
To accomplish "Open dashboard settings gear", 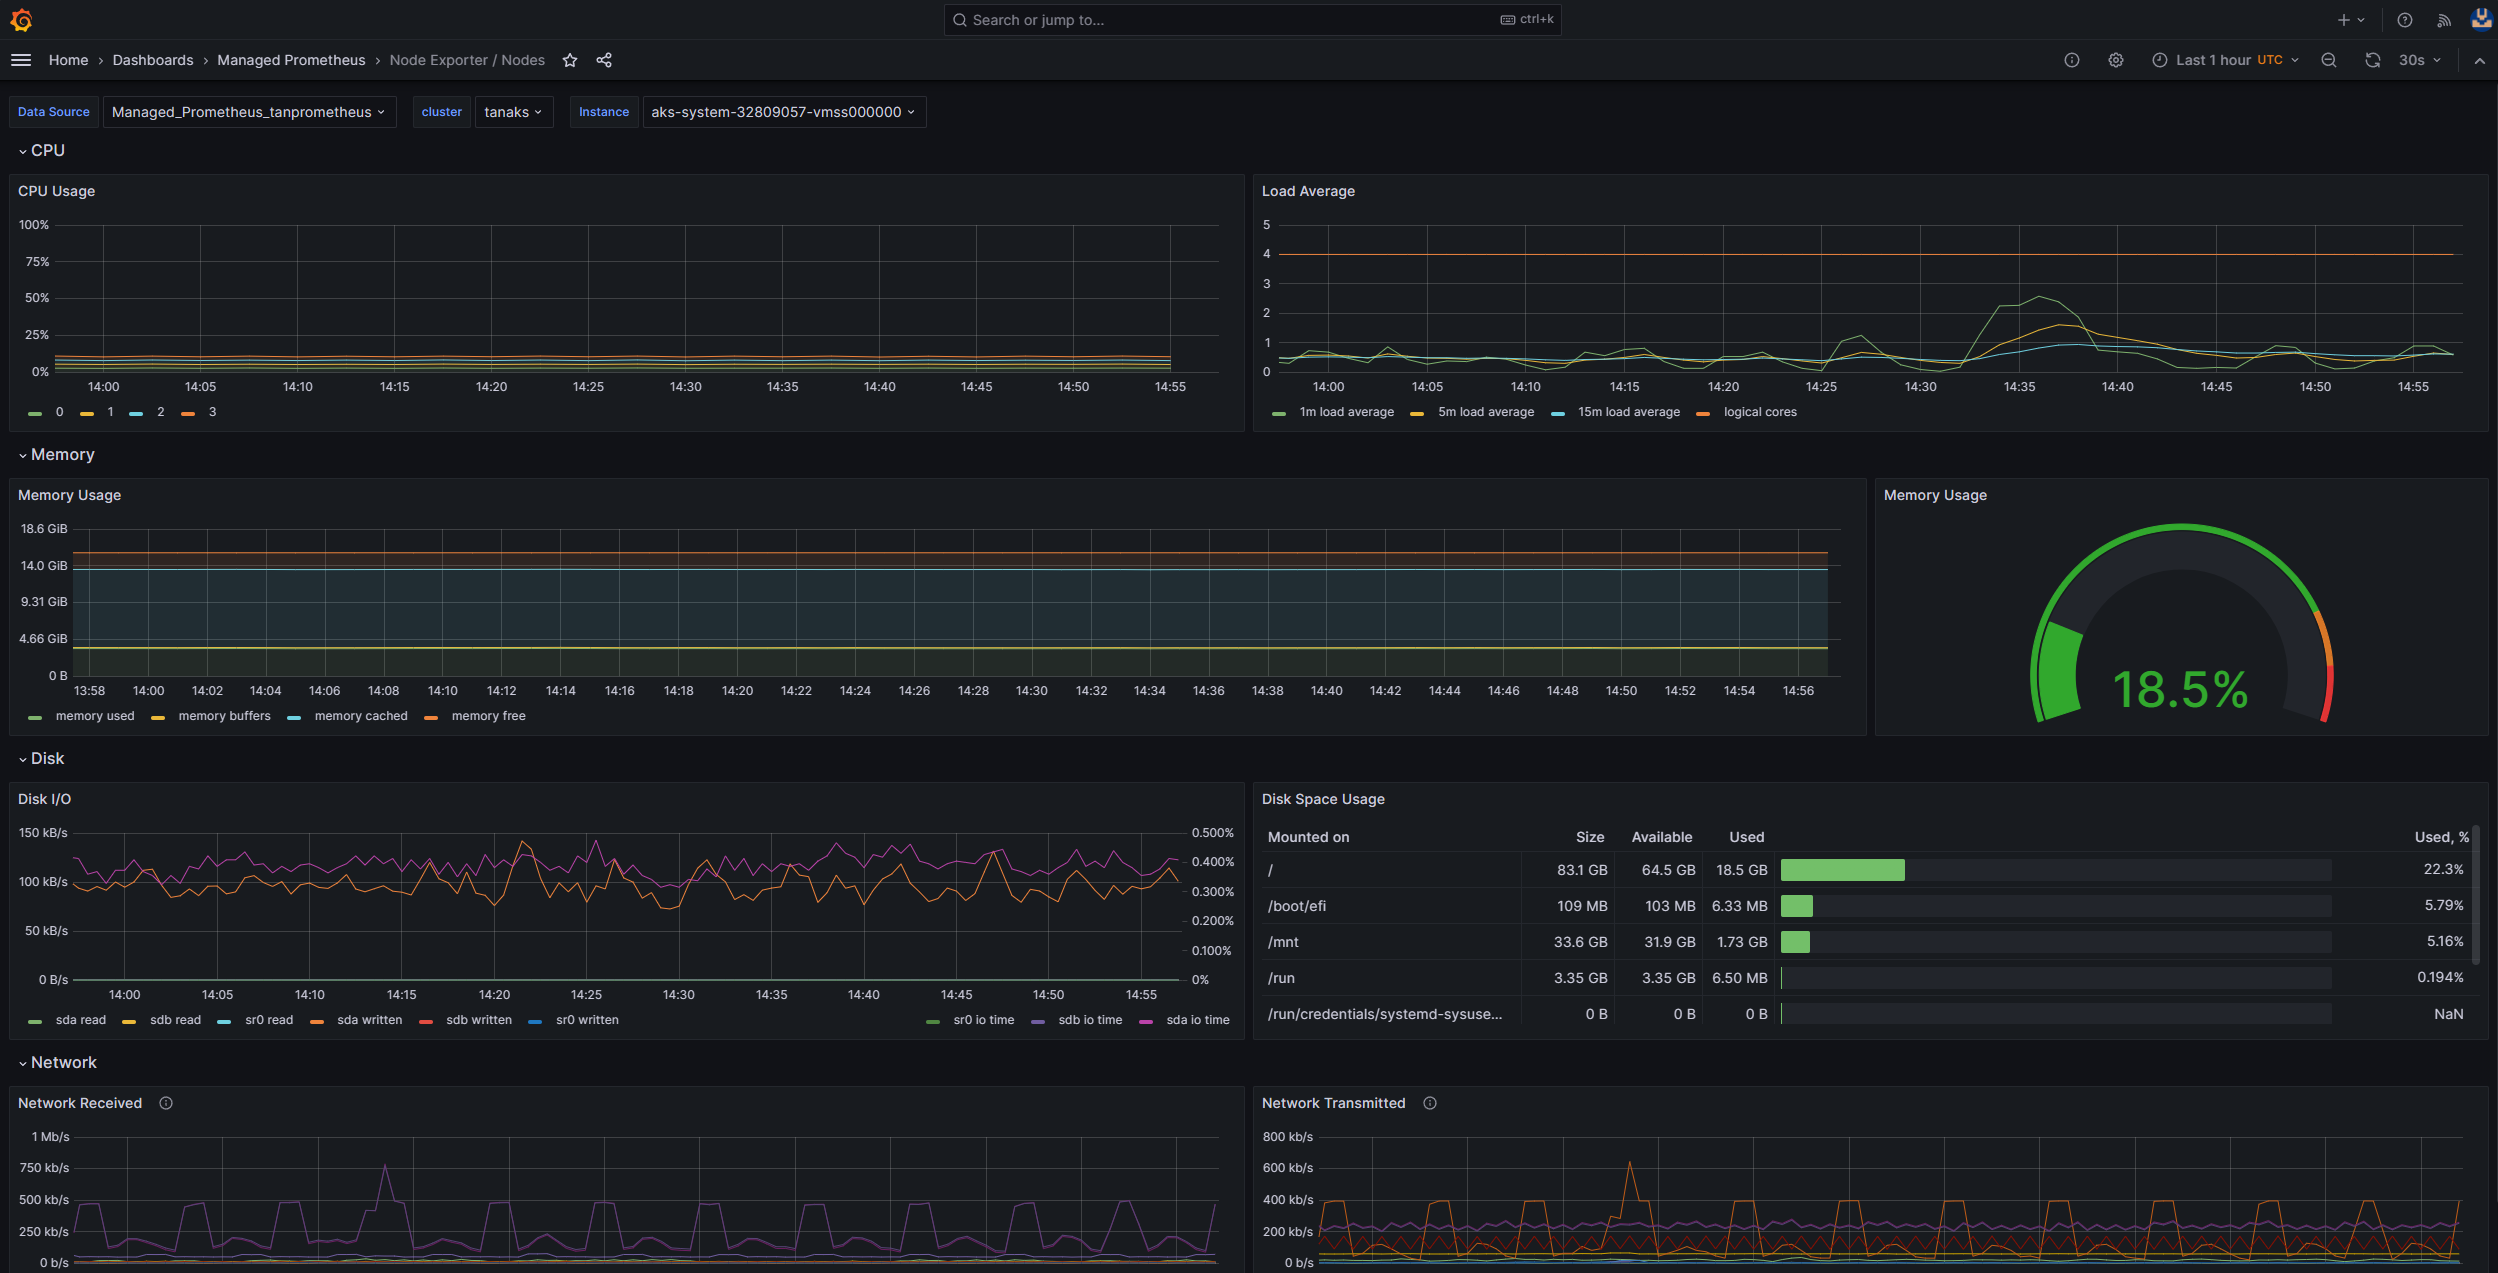I will [x=2115, y=60].
